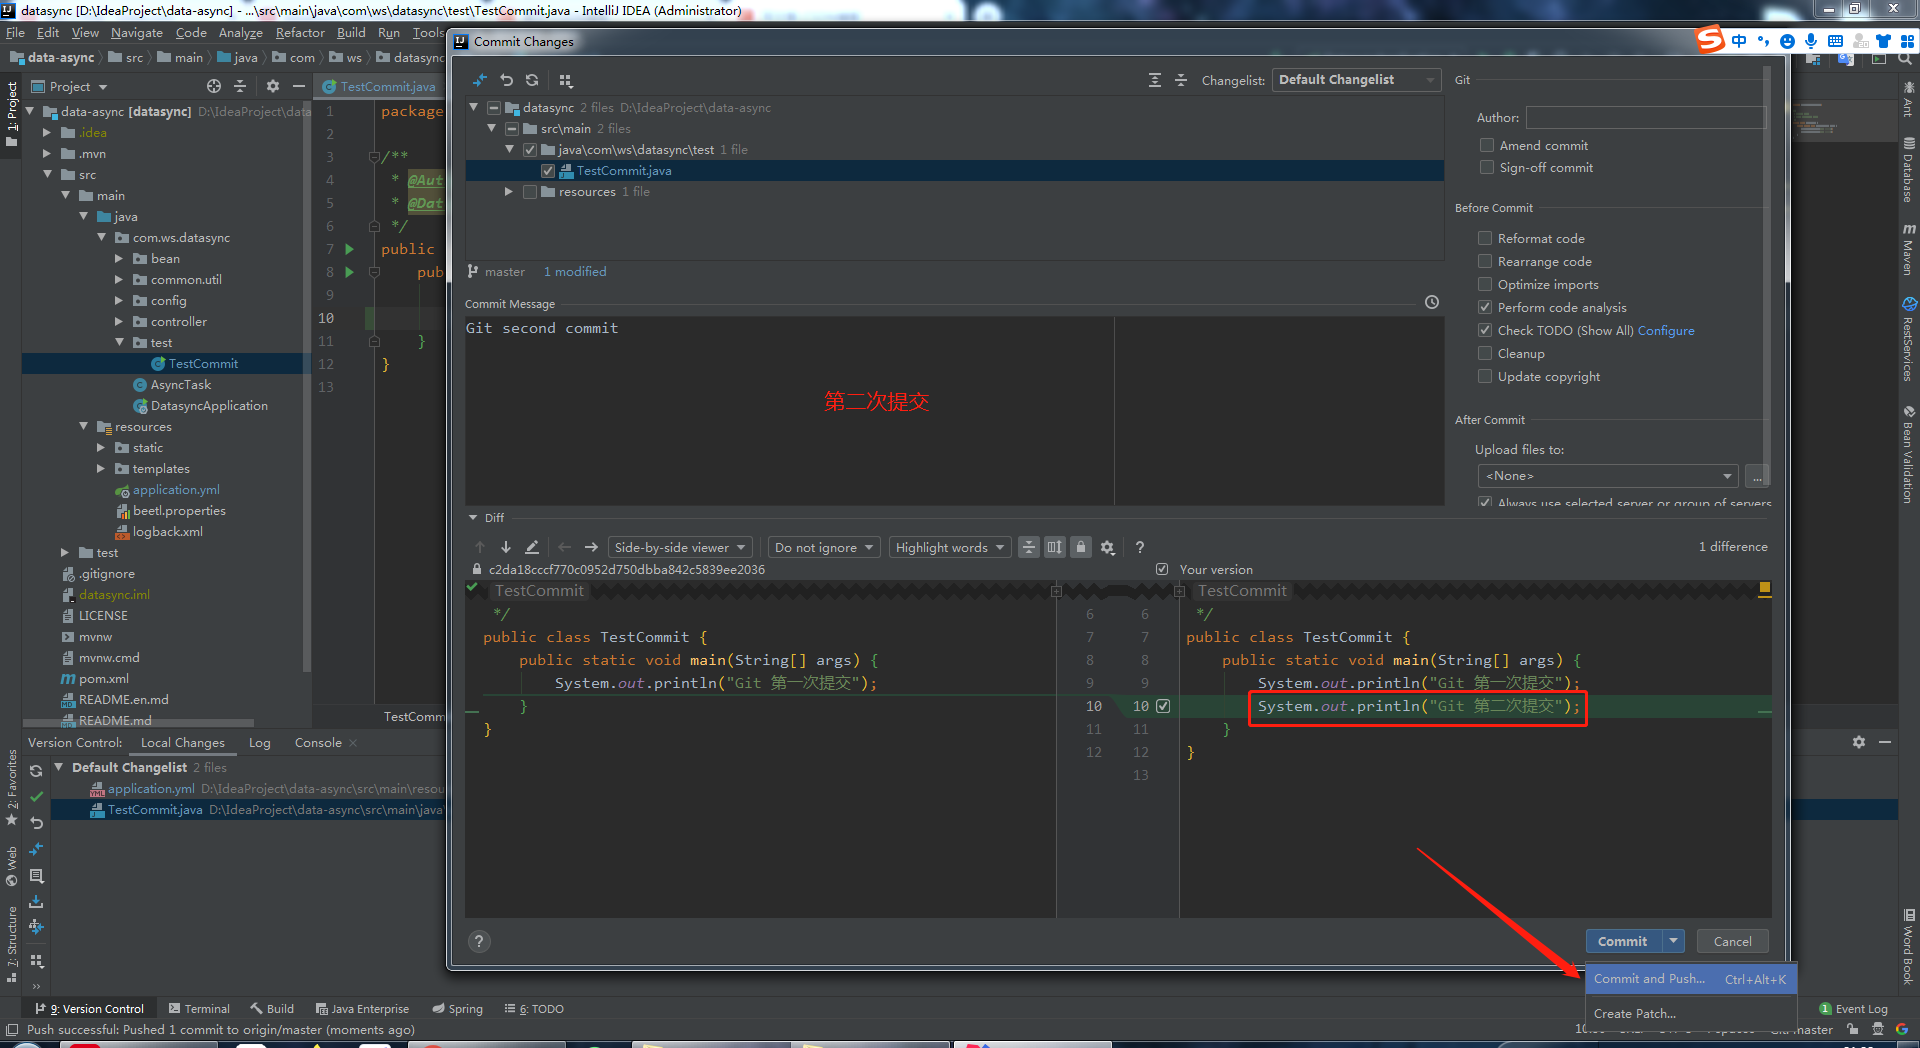The image size is (1920, 1048).
Task: Select the Refresh Changes icon in Version Control toolbar
Action: (x=35, y=770)
